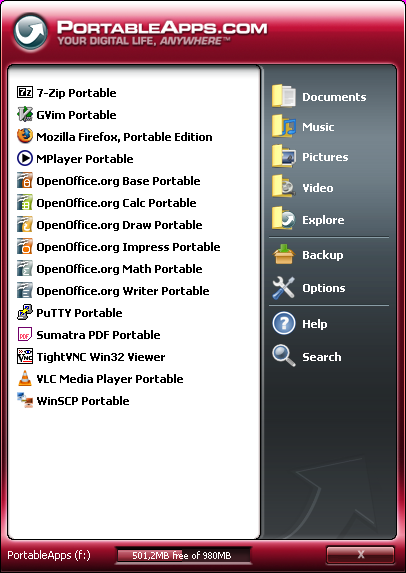Click the PuTTY Portable icon

click(x=25, y=312)
